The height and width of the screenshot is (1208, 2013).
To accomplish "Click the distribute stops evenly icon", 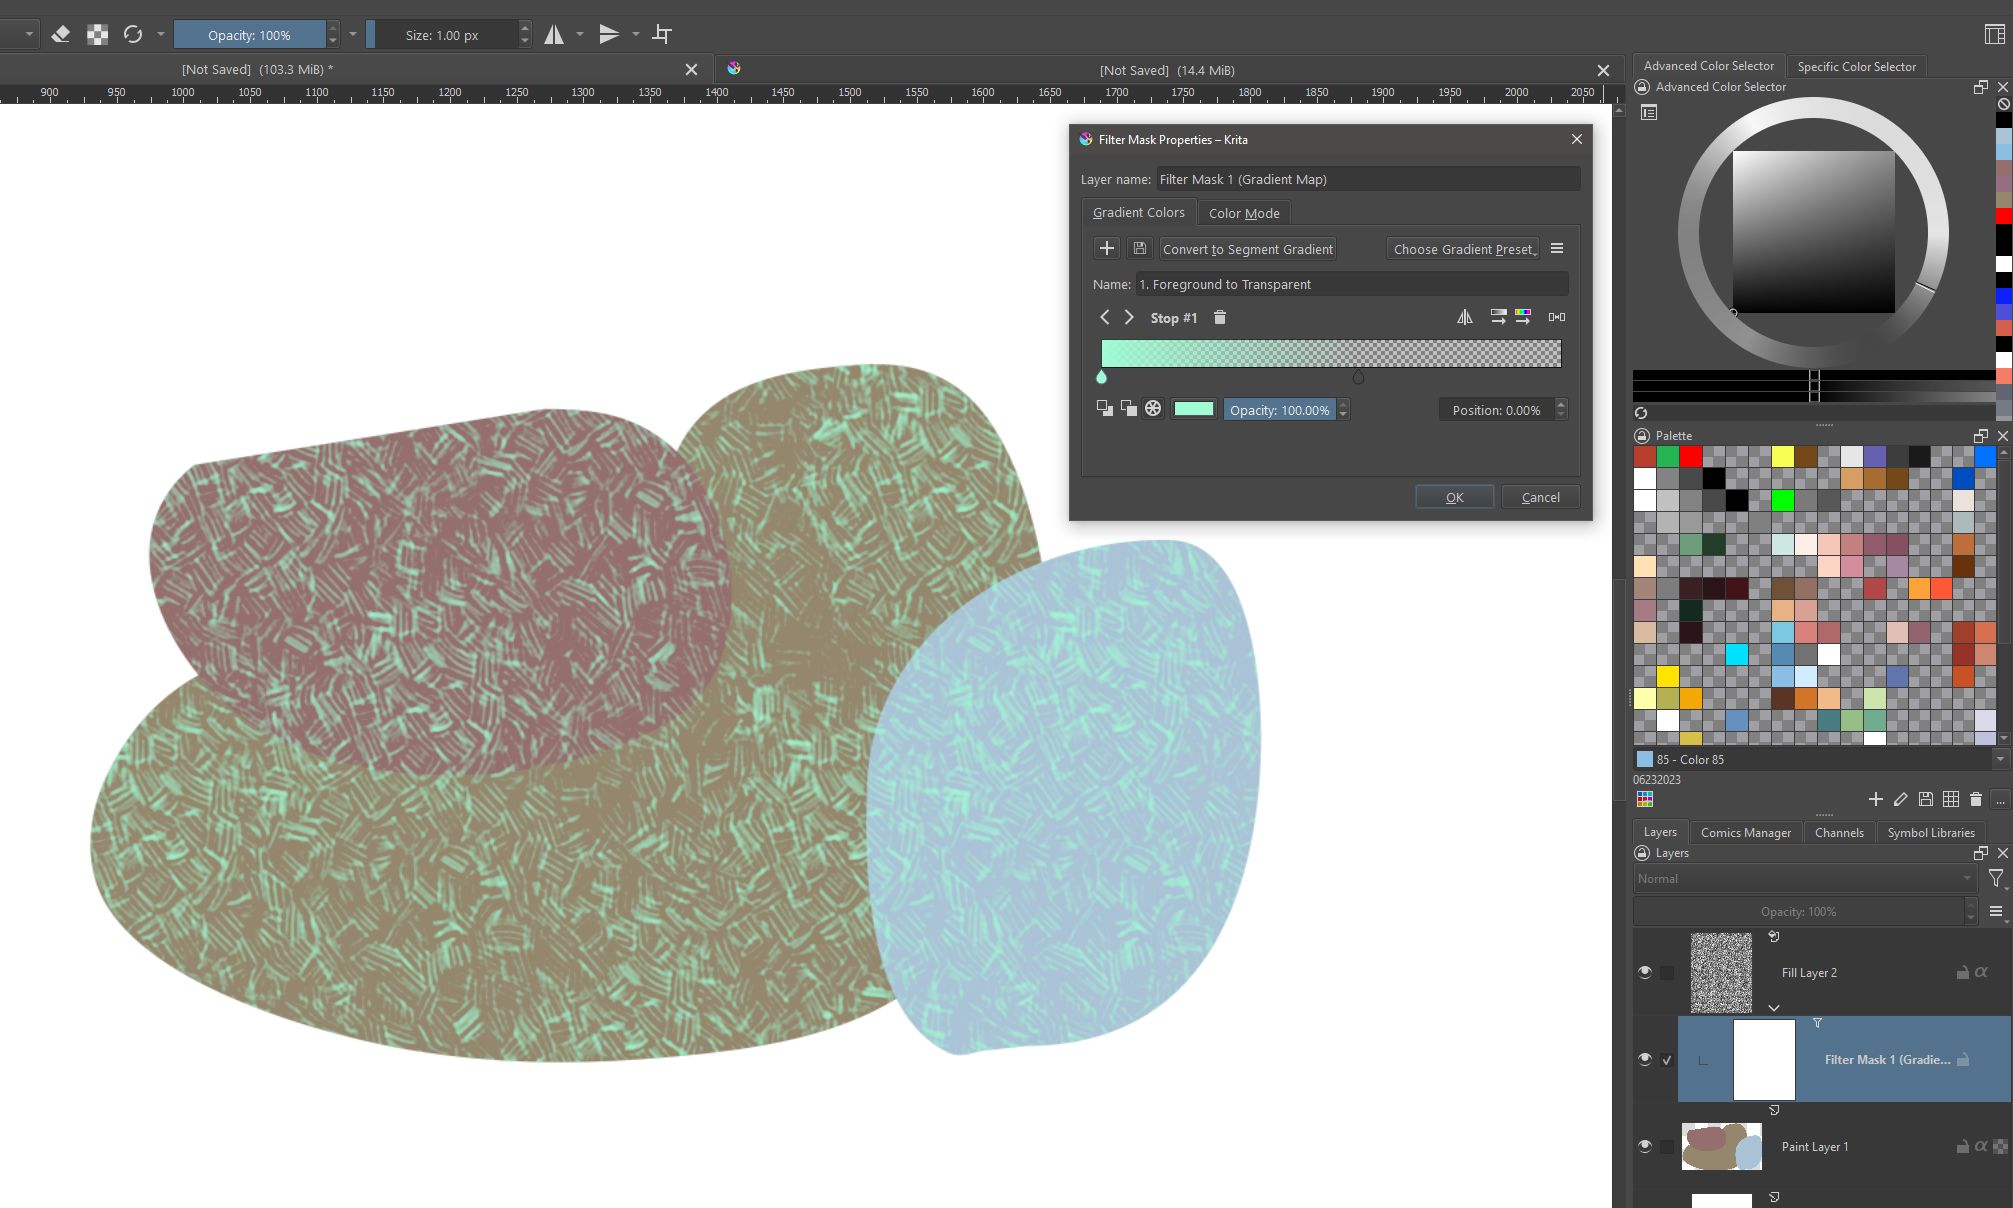I will 1557,317.
